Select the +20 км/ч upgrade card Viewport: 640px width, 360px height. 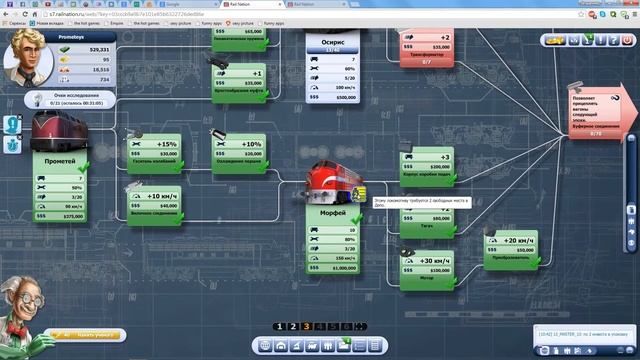[511, 250]
